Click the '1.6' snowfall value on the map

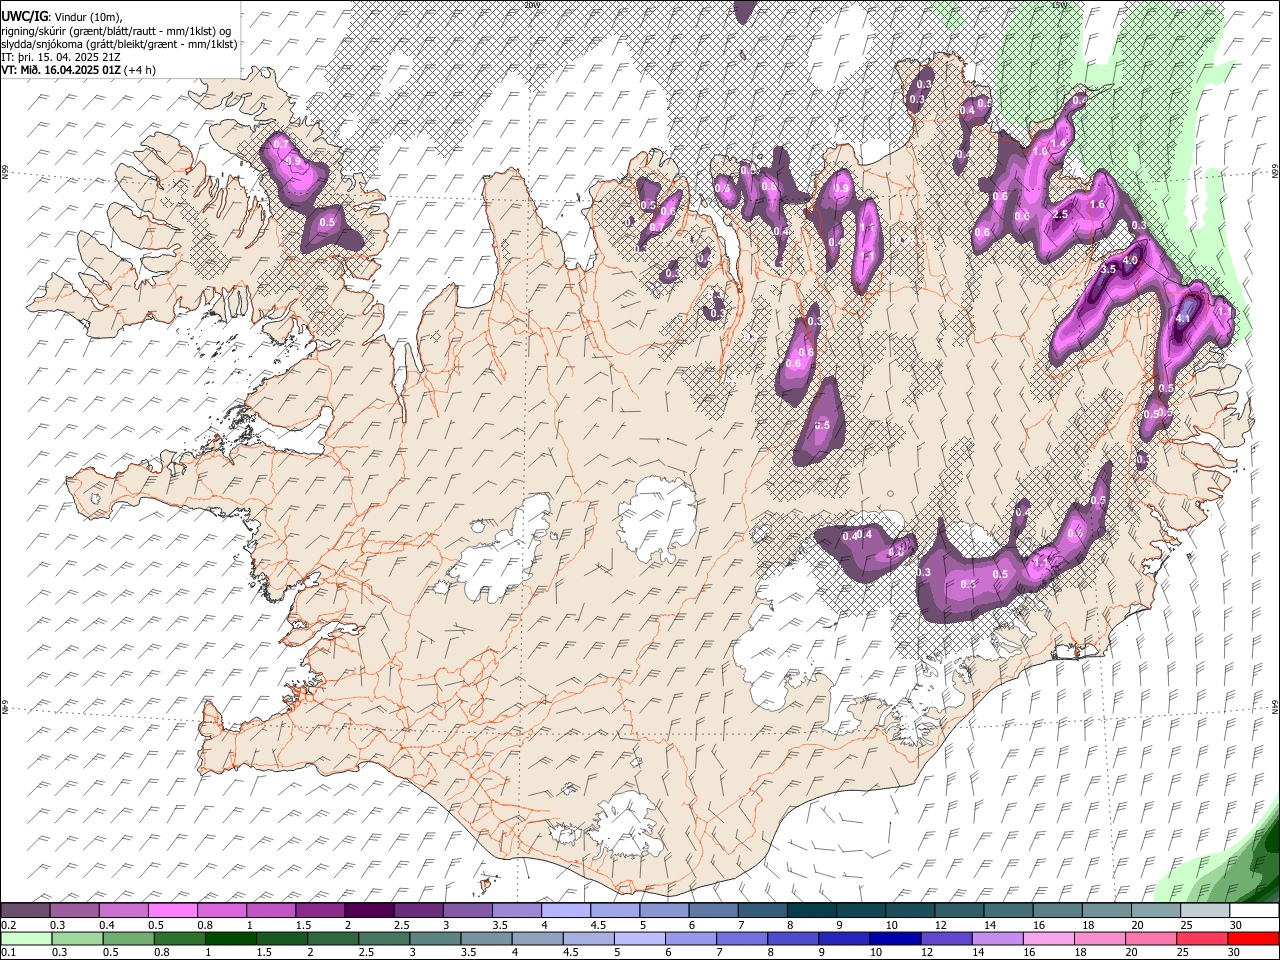tap(1096, 205)
